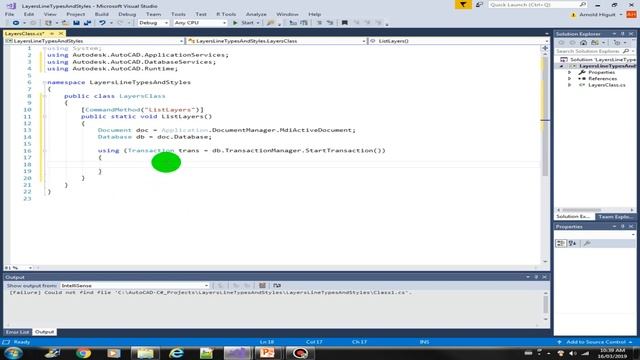Show Alphabetical sort in Properties panel
Image resolution: width=640 pixels, height=360 pixels.
[x=572, y=243]
